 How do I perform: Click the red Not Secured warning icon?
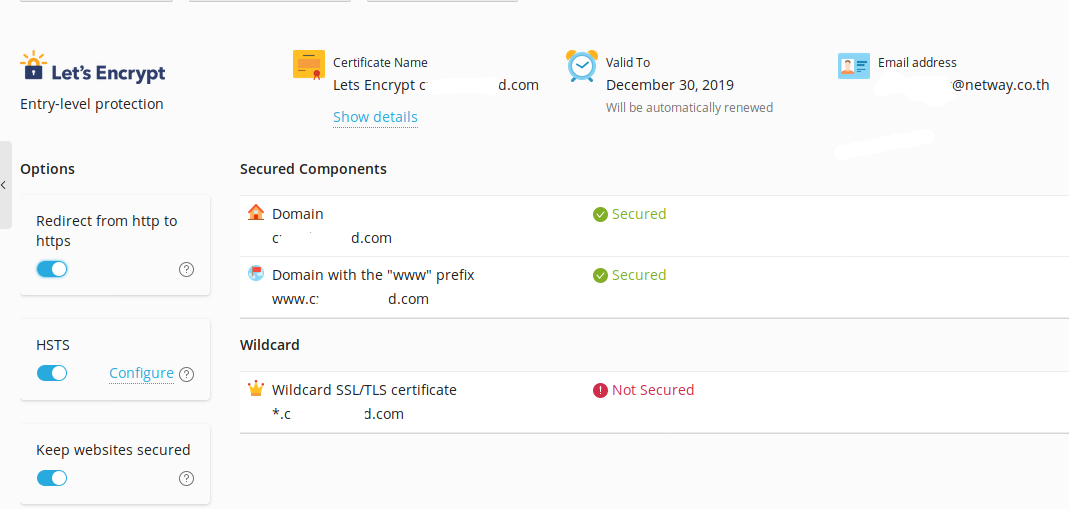pyautogui.click(x=600, y=390)
